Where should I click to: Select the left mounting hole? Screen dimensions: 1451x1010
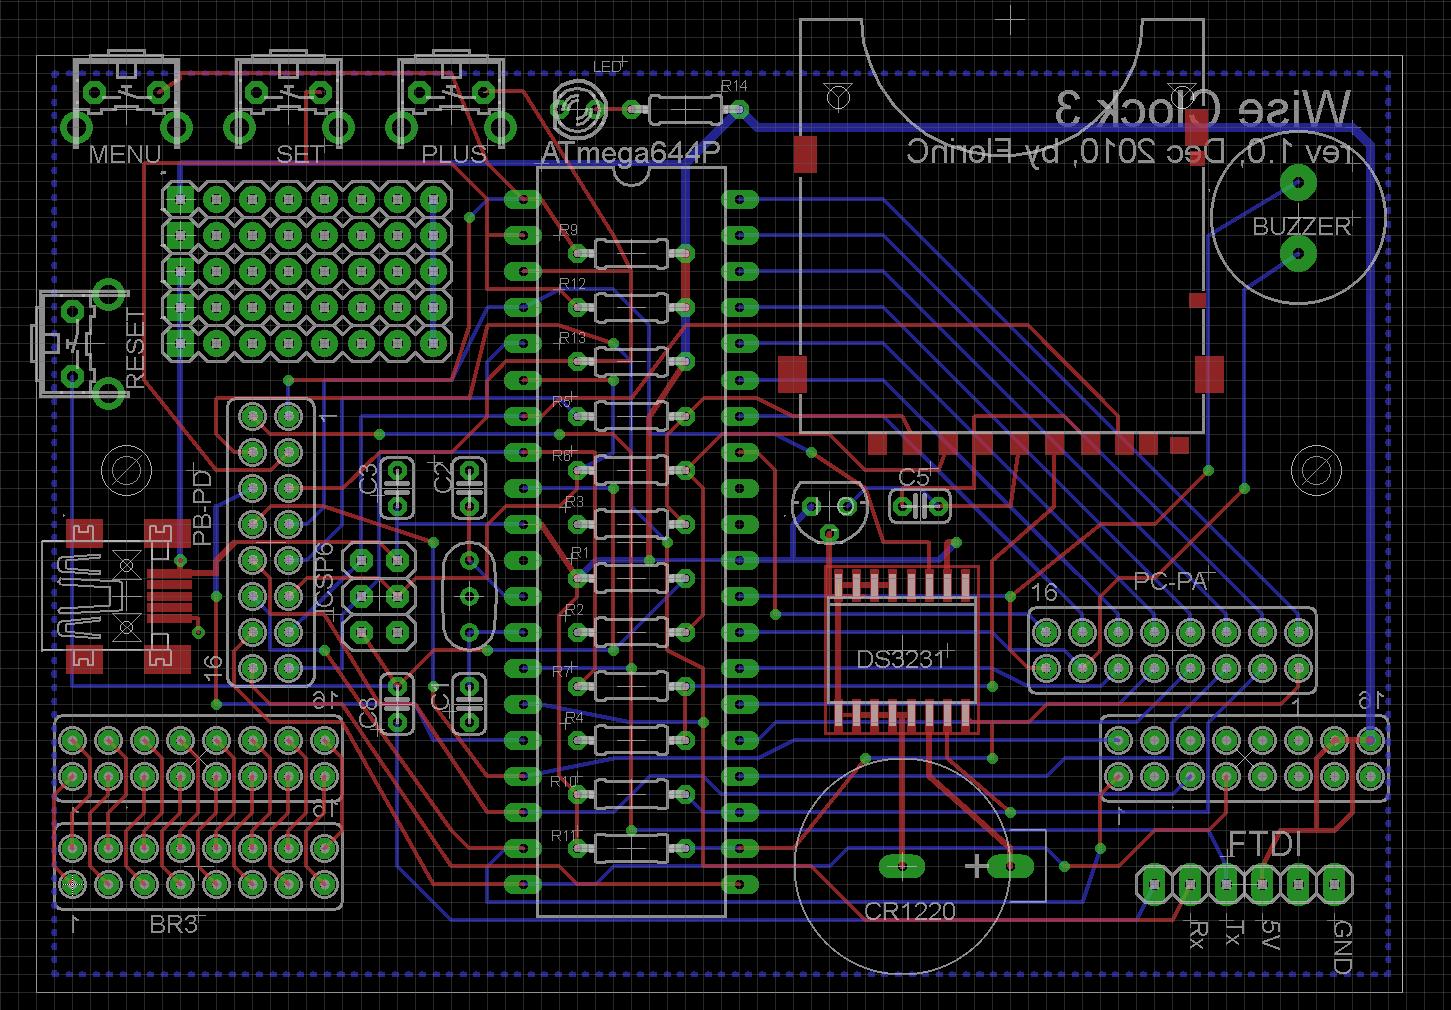click(127, 470)
